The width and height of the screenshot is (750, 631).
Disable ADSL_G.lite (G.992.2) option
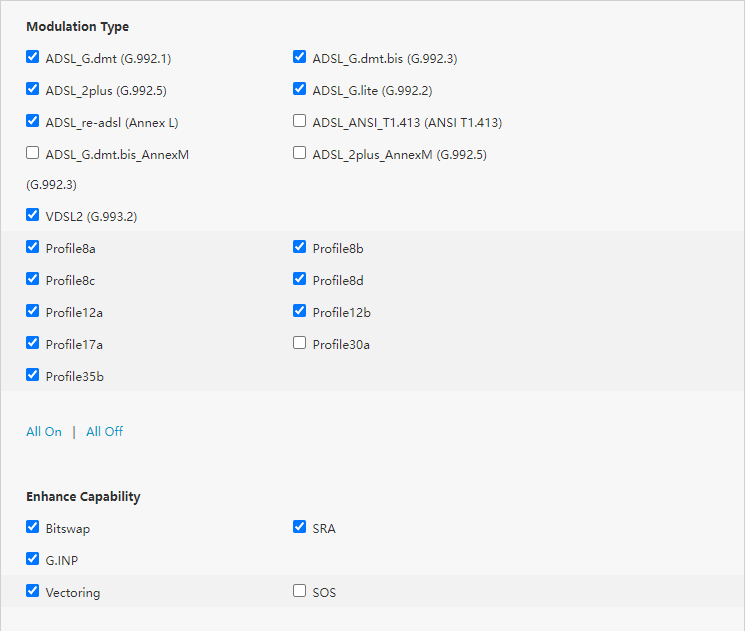(x=299, y=89)
